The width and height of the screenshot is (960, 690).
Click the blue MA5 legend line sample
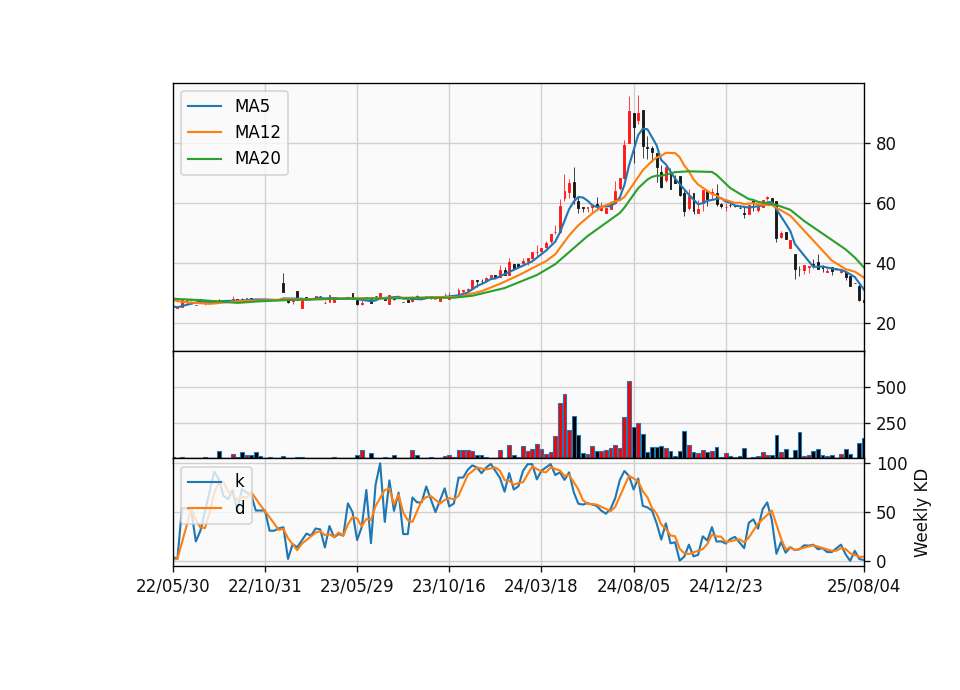204,107
